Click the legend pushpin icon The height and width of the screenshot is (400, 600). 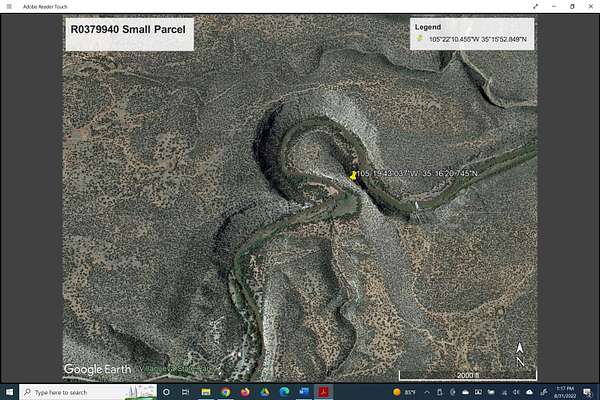tap(421, 39)
